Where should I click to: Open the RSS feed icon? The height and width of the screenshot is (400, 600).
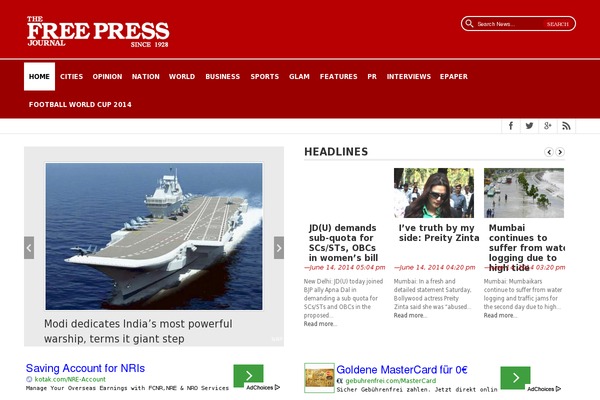pyautogui.click(x=566, y=126)
